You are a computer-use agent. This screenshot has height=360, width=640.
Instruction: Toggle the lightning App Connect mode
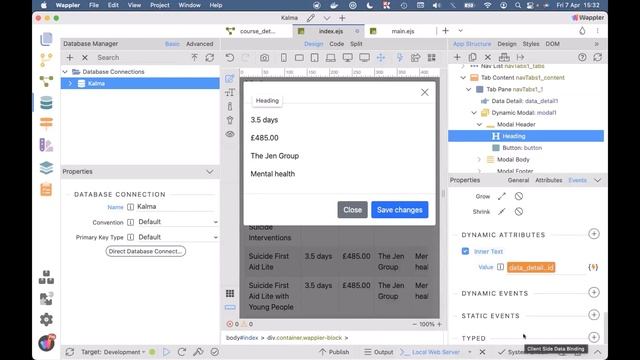coord(400,58)
